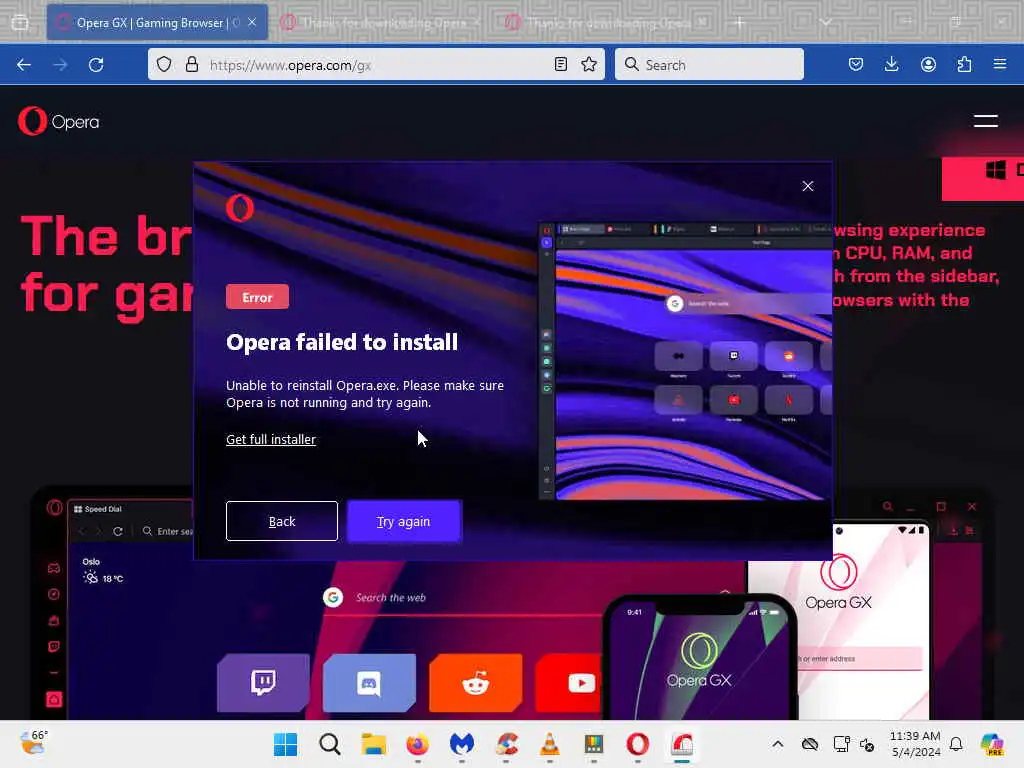Switch to the Opera installer taskbar icon
The width and height of the screenshot is (1024, 768).
point(682,744)
